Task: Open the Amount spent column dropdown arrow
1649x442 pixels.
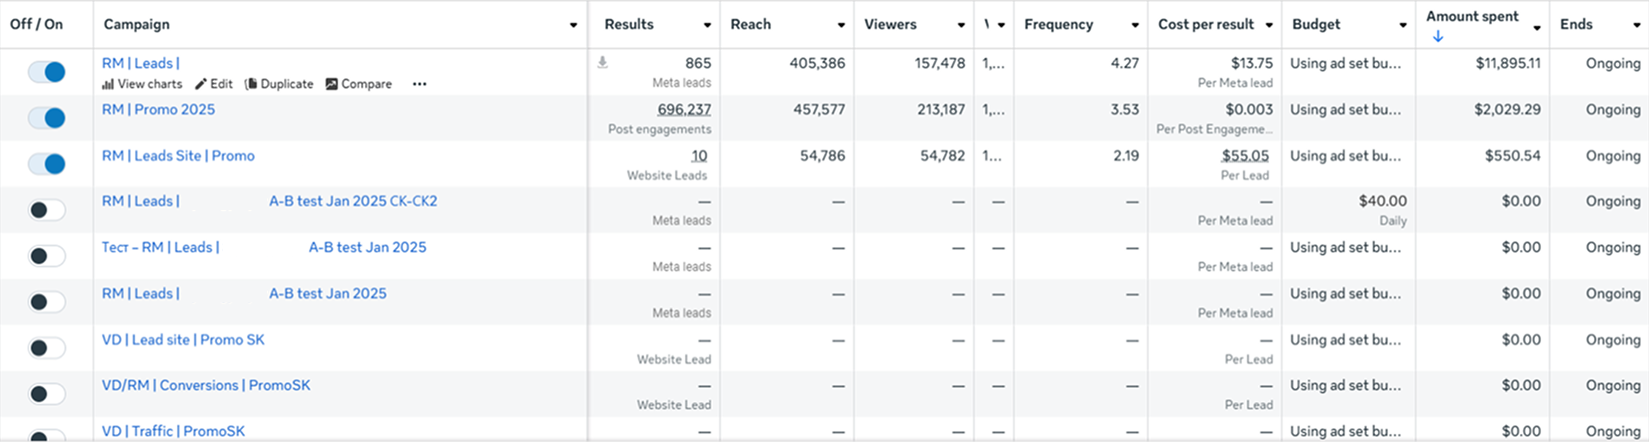Action: (1537, 27)
